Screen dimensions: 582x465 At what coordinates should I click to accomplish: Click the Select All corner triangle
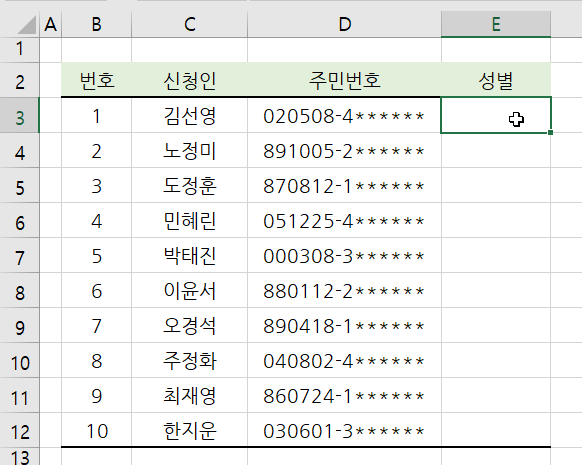(x=26, y=25)
